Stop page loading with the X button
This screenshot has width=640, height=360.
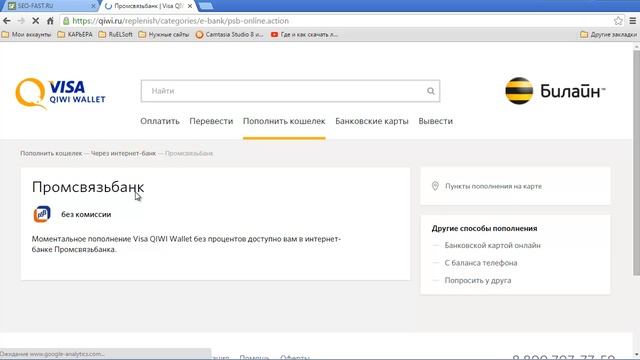pos(36,20)
